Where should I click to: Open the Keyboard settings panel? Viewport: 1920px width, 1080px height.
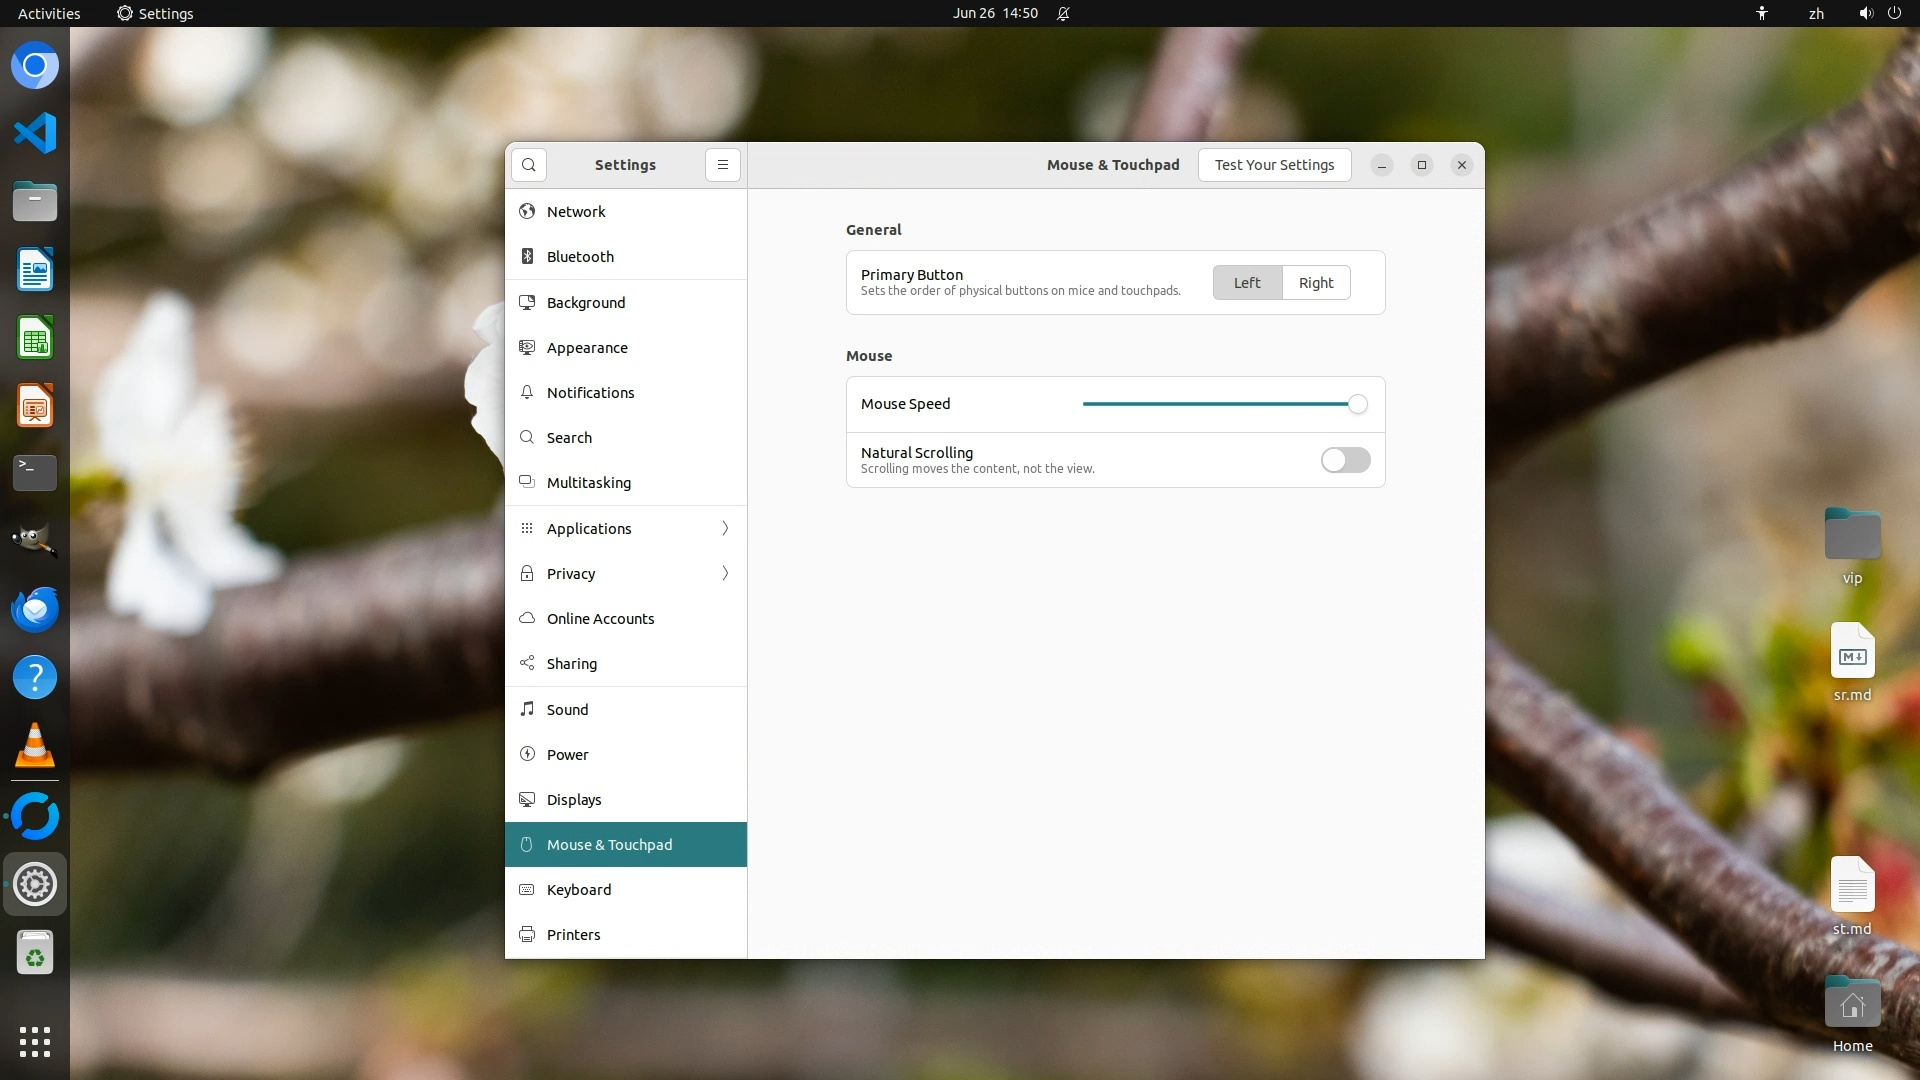click(x=579, y=890)
